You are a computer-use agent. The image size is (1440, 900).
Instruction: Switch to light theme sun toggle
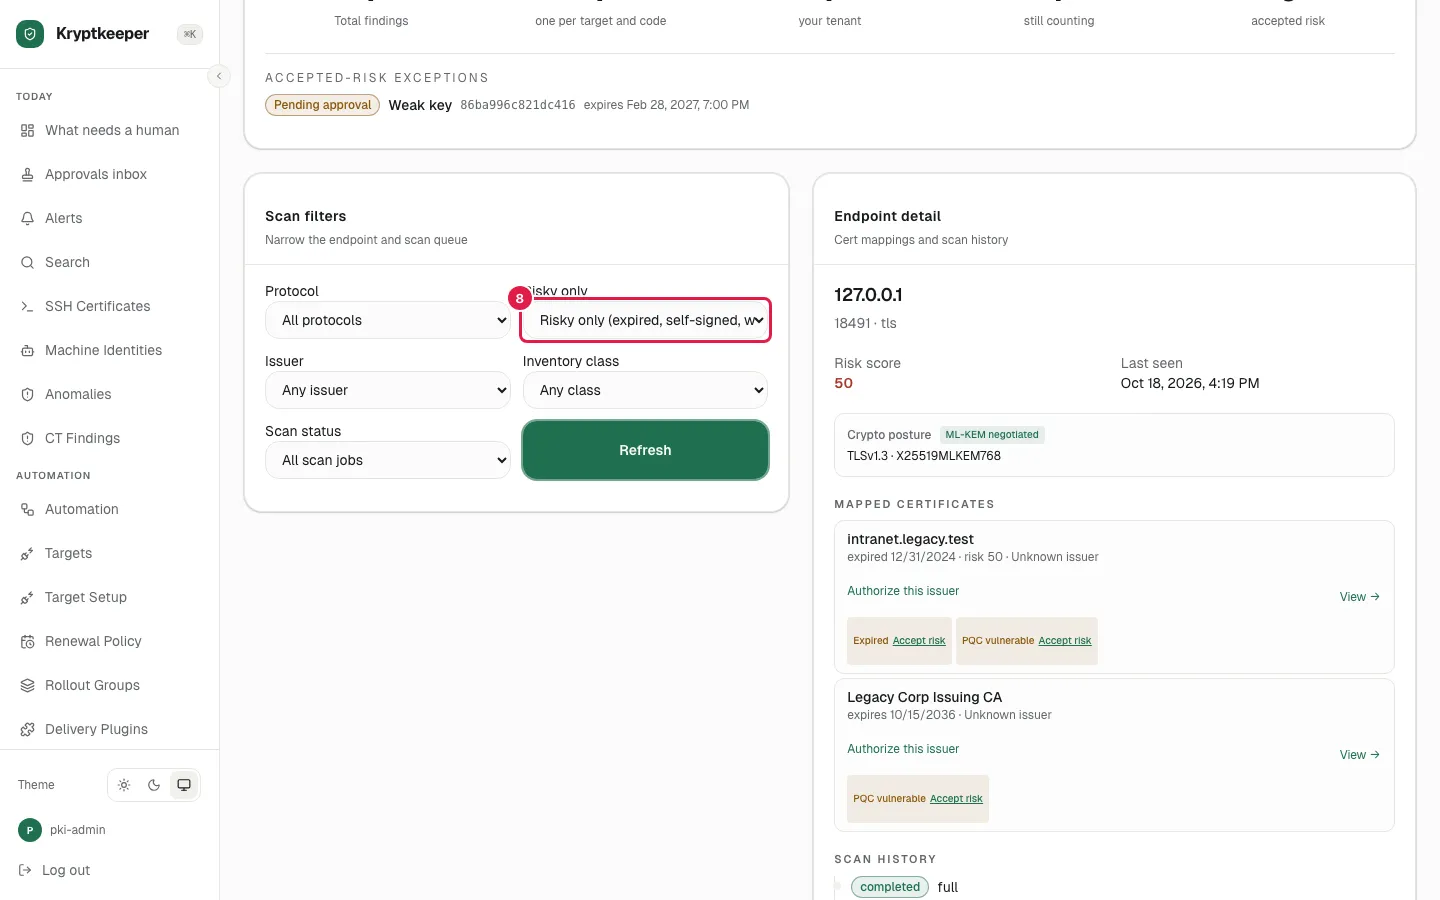(x=124, y=785)
